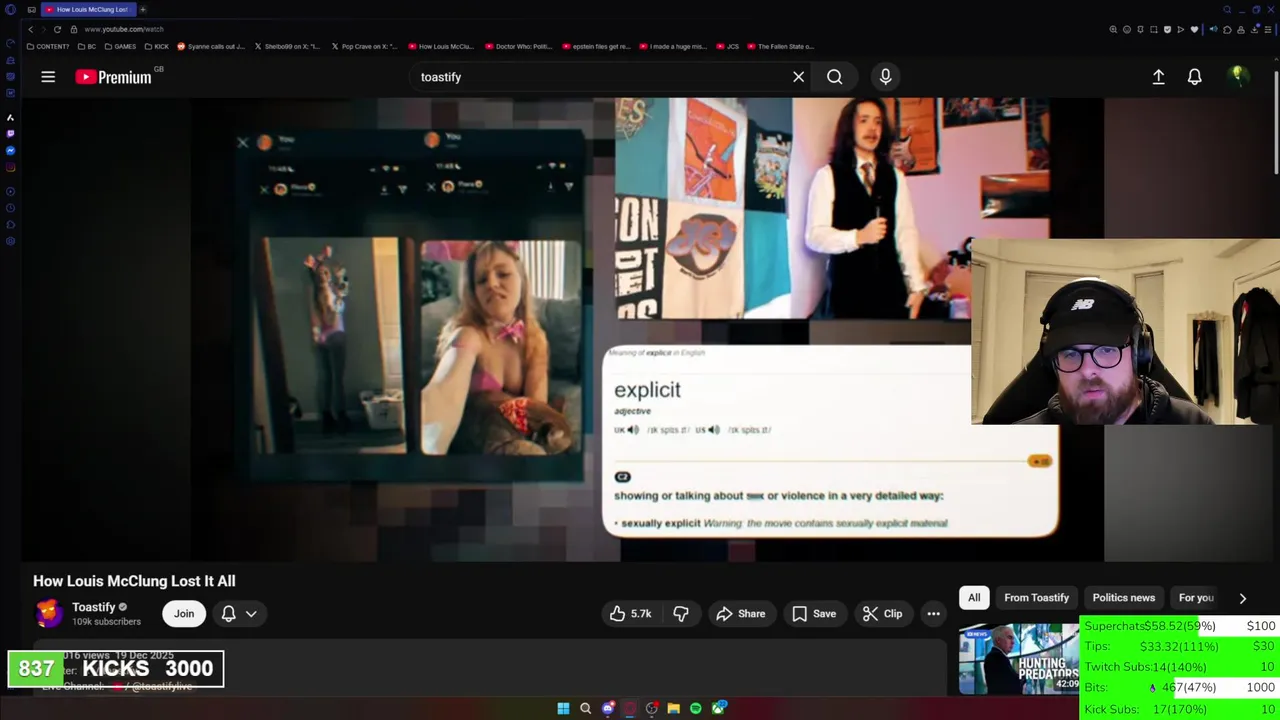Open the BC bookmarks folder
This screenshot has height=720, width=1280.
coord(87,46)
